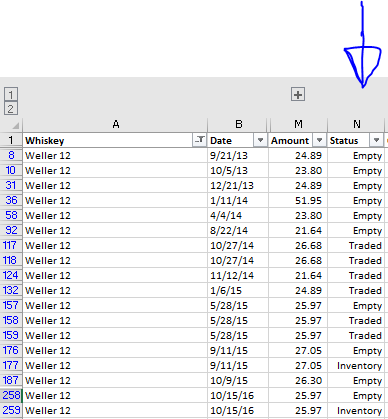Click the Date header cell

click(x=238, y=140)
